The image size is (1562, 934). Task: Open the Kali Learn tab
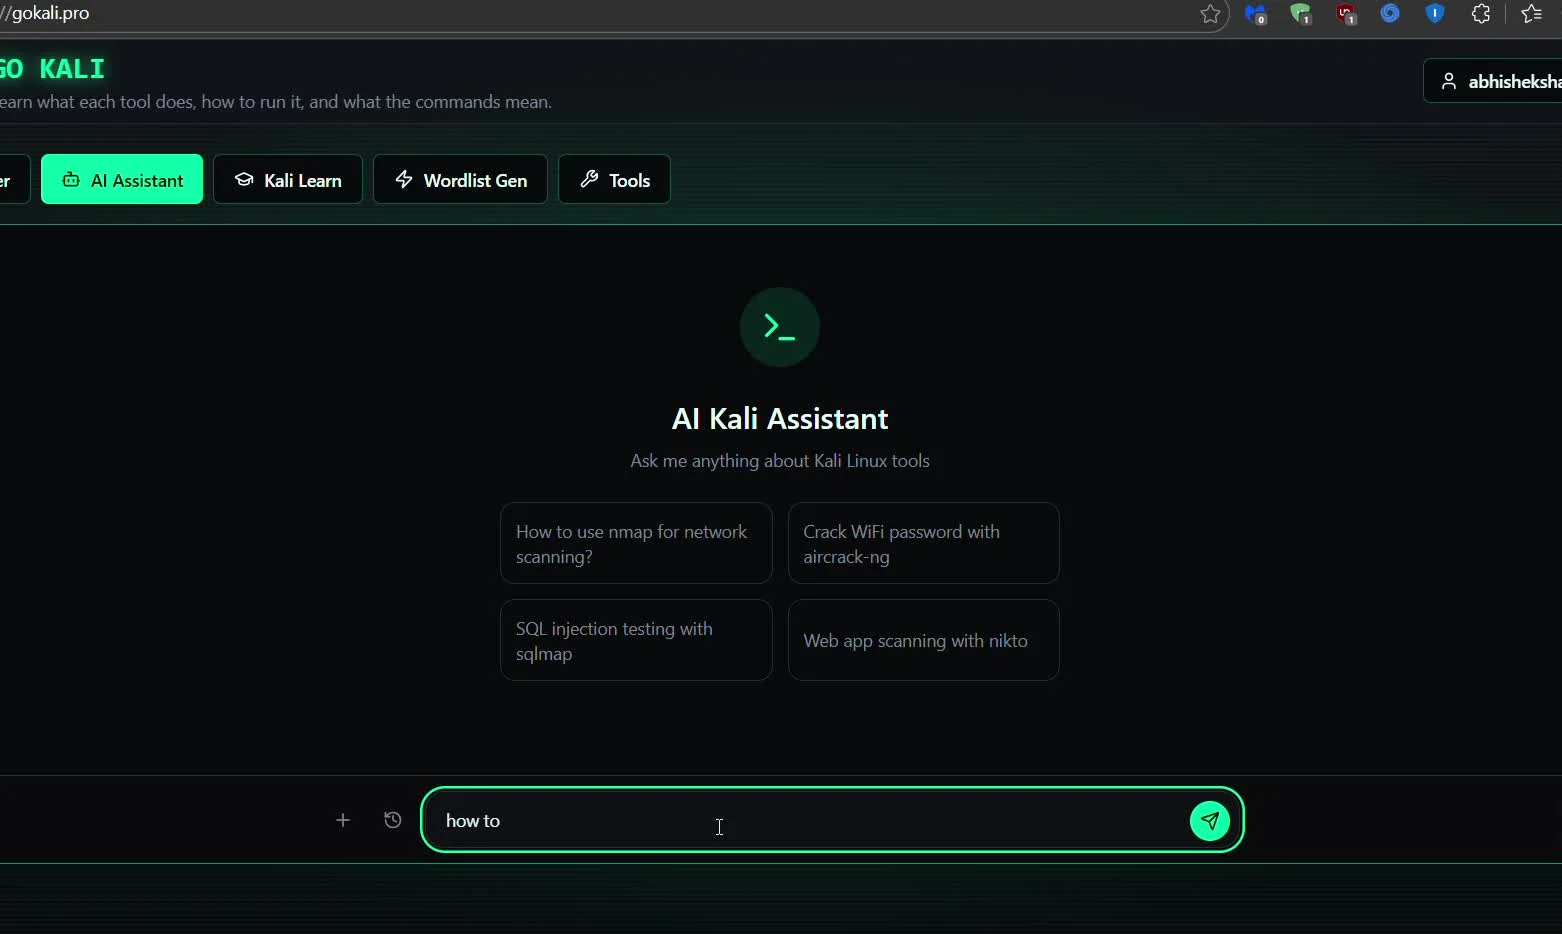click(x=288, y=180)
